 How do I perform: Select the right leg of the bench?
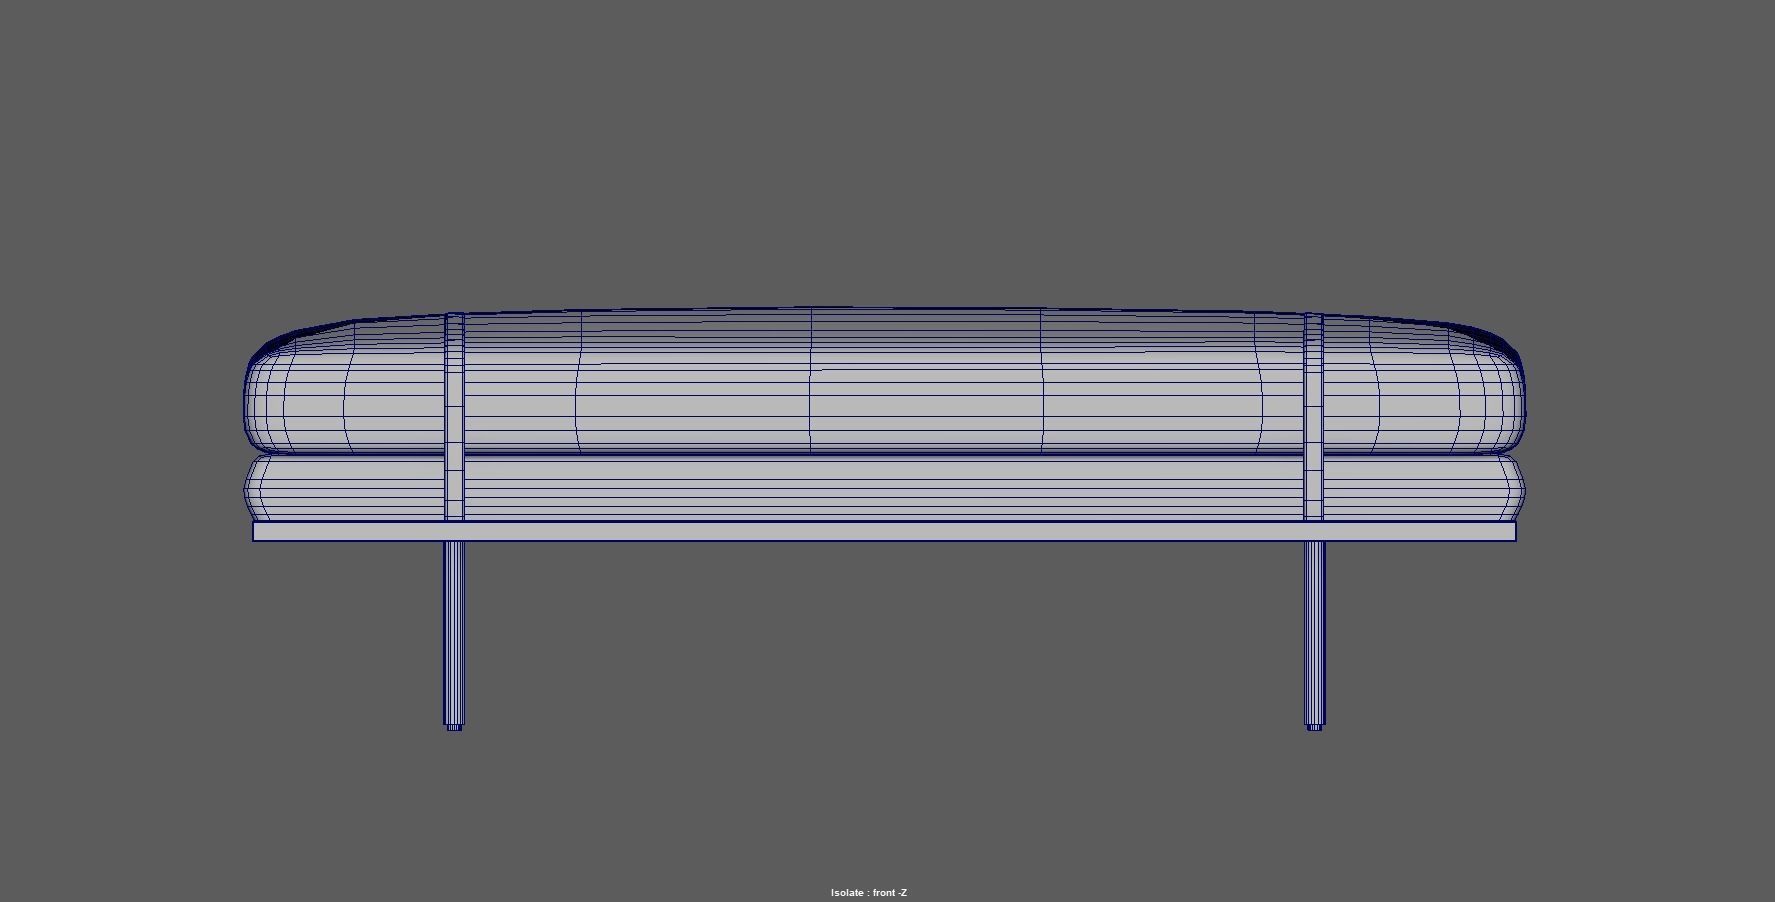[1314, 635]
